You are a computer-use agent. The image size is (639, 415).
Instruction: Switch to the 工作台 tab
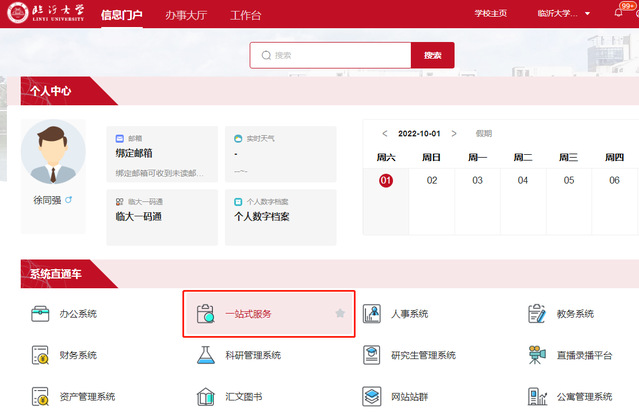point(246,16)
